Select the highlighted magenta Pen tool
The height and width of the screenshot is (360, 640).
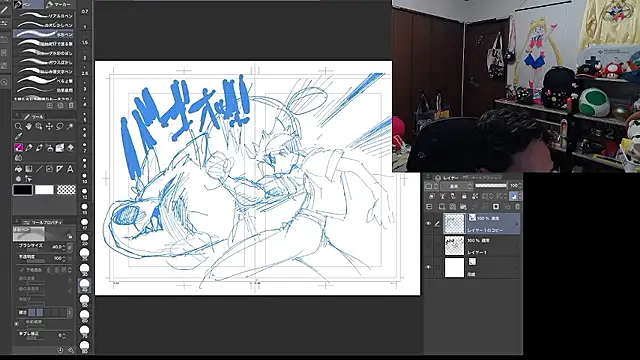18,147
